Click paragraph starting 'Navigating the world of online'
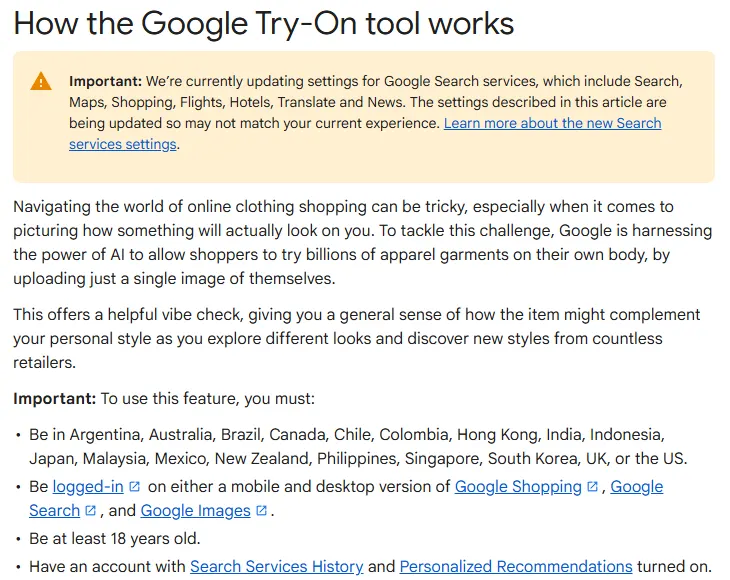This screenshot has height=580, width=730. point(363,243)
